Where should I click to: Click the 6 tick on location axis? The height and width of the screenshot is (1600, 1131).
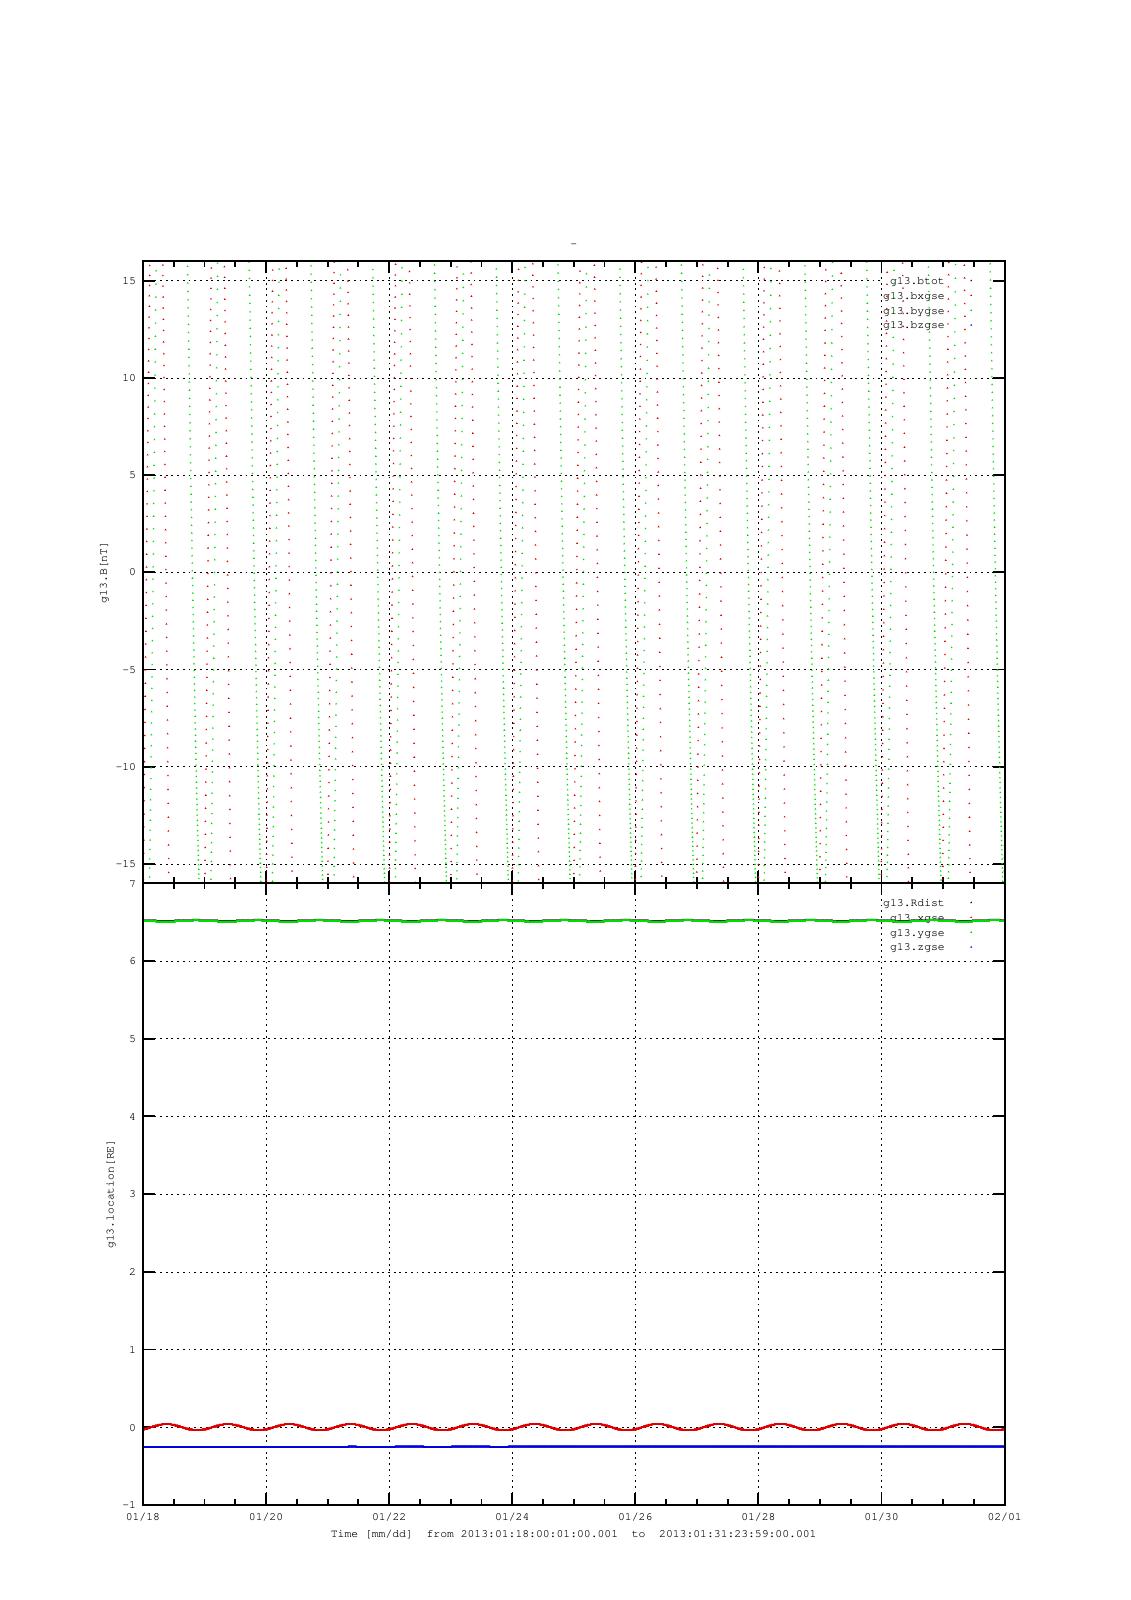(132, 962)
